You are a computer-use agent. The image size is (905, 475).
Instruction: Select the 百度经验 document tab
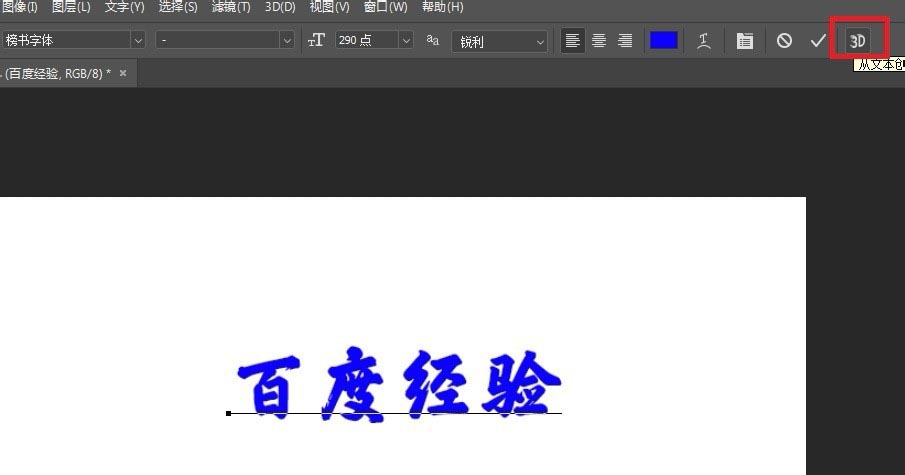tap(57, 73)
